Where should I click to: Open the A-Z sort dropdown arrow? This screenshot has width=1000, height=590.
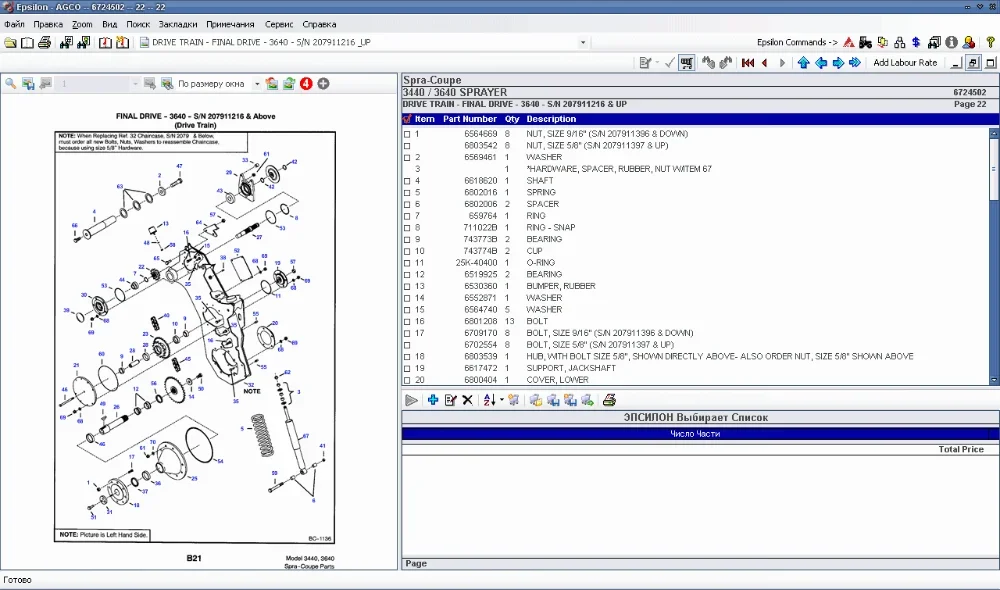point(500,400)
